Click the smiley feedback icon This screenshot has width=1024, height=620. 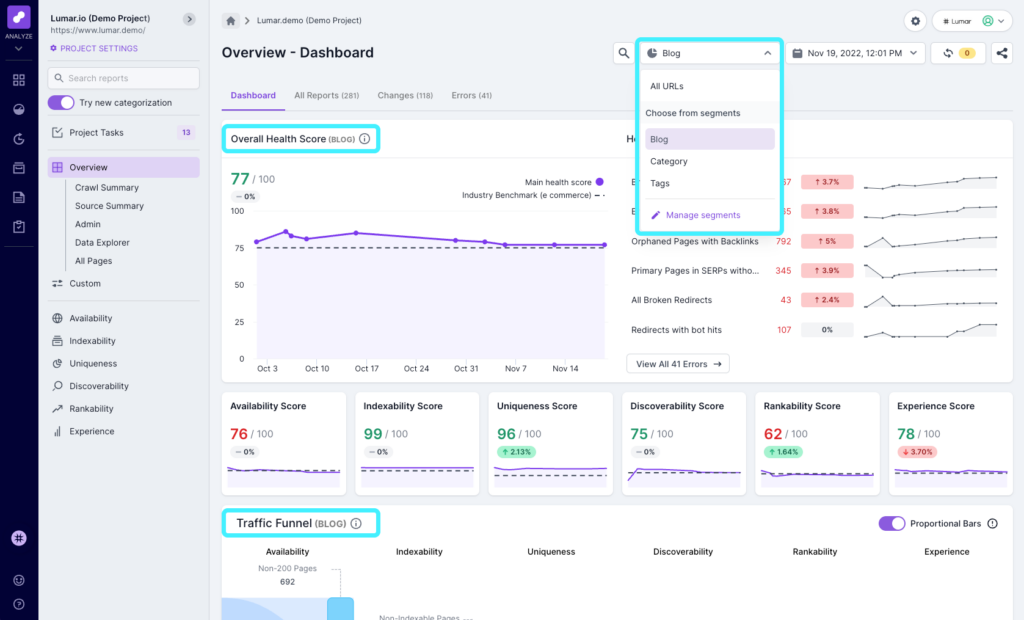[19, 580]
